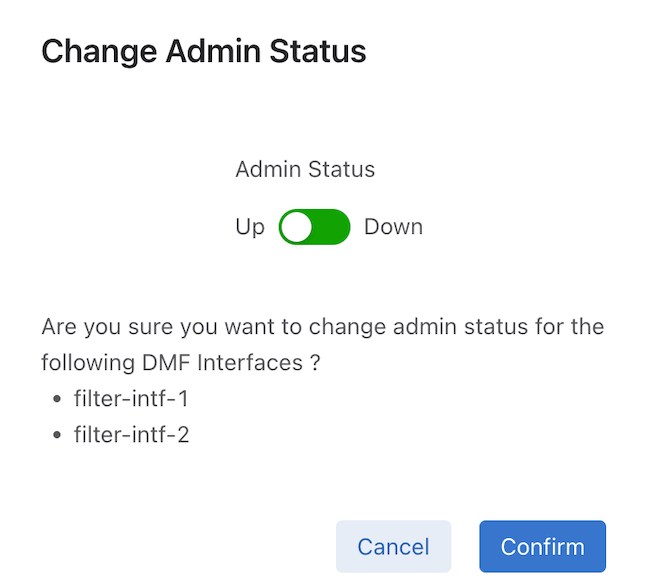Click the bullet point before filter-intf-1
The width and height of the screenshot is (648, 585).
click(x=56, y=400)
